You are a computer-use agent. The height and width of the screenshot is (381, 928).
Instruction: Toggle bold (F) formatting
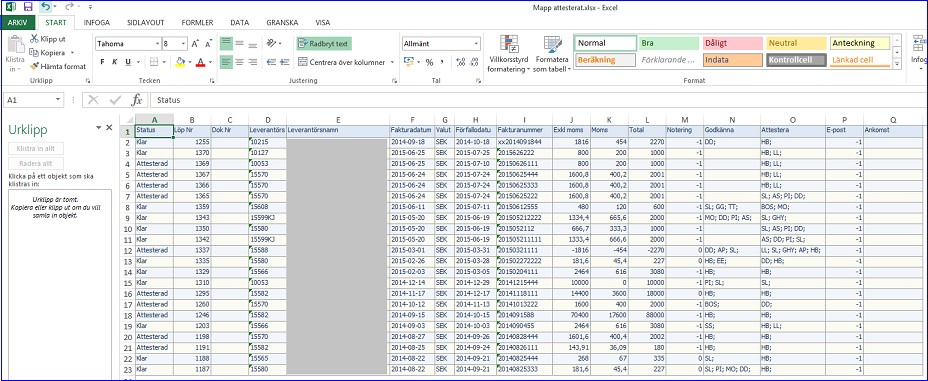[102, 62]
